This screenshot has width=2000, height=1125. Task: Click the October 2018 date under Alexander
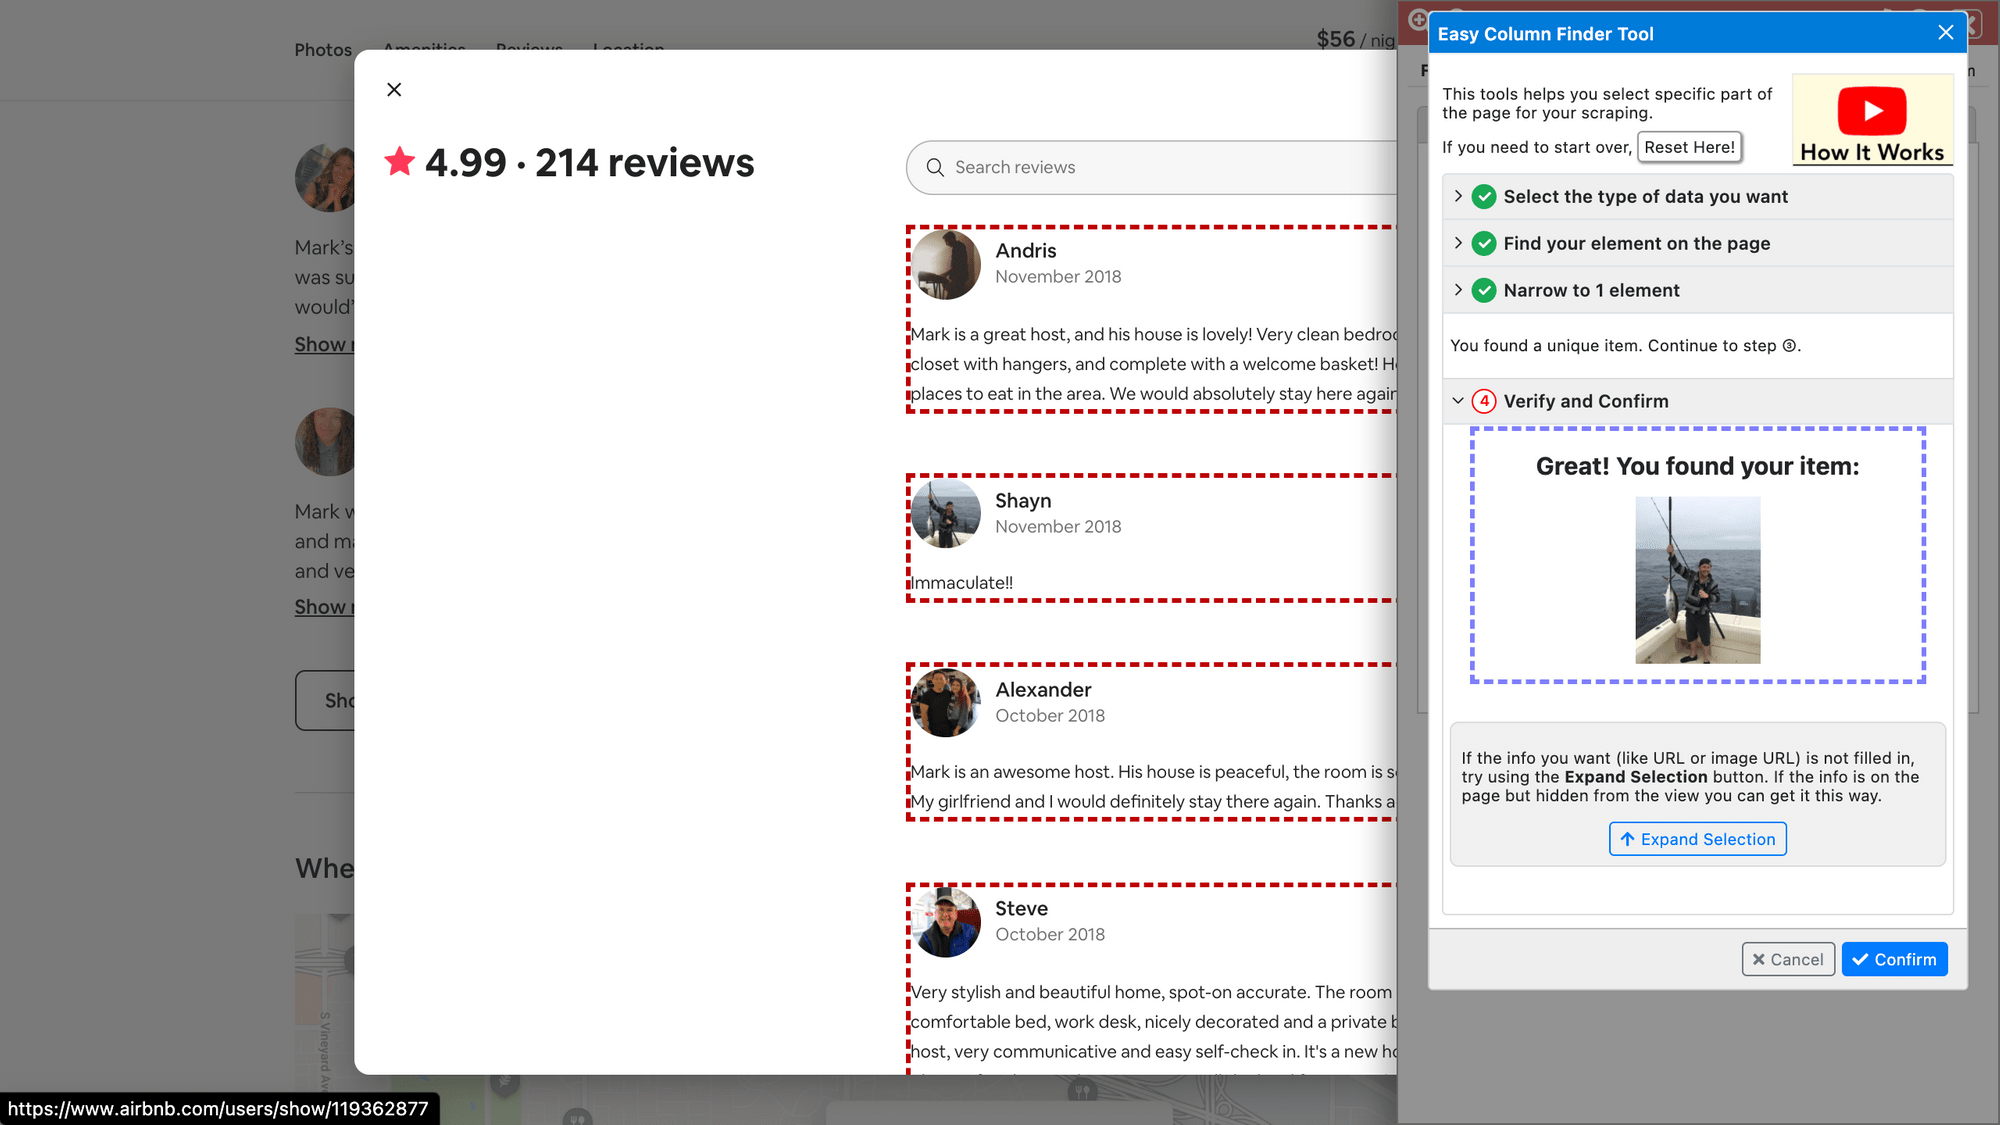click(x=1050, y=716)
